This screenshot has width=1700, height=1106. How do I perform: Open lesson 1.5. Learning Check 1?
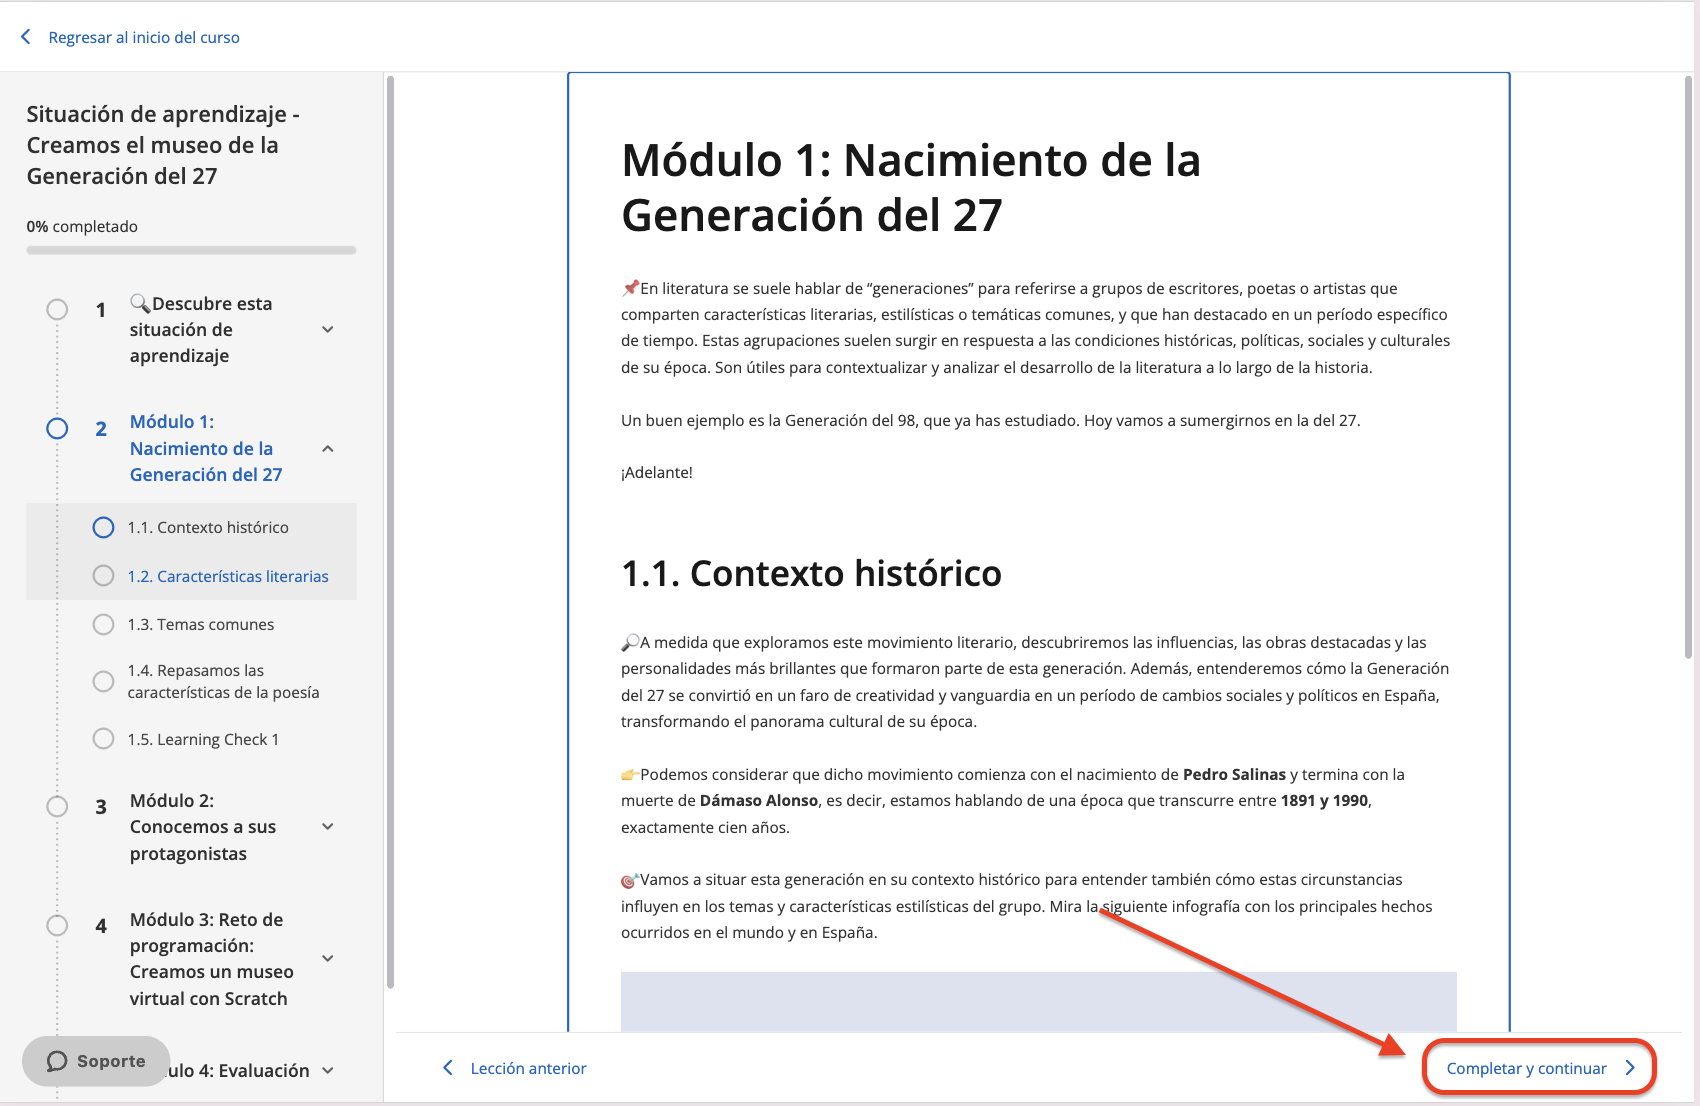(x=203, y=739)
